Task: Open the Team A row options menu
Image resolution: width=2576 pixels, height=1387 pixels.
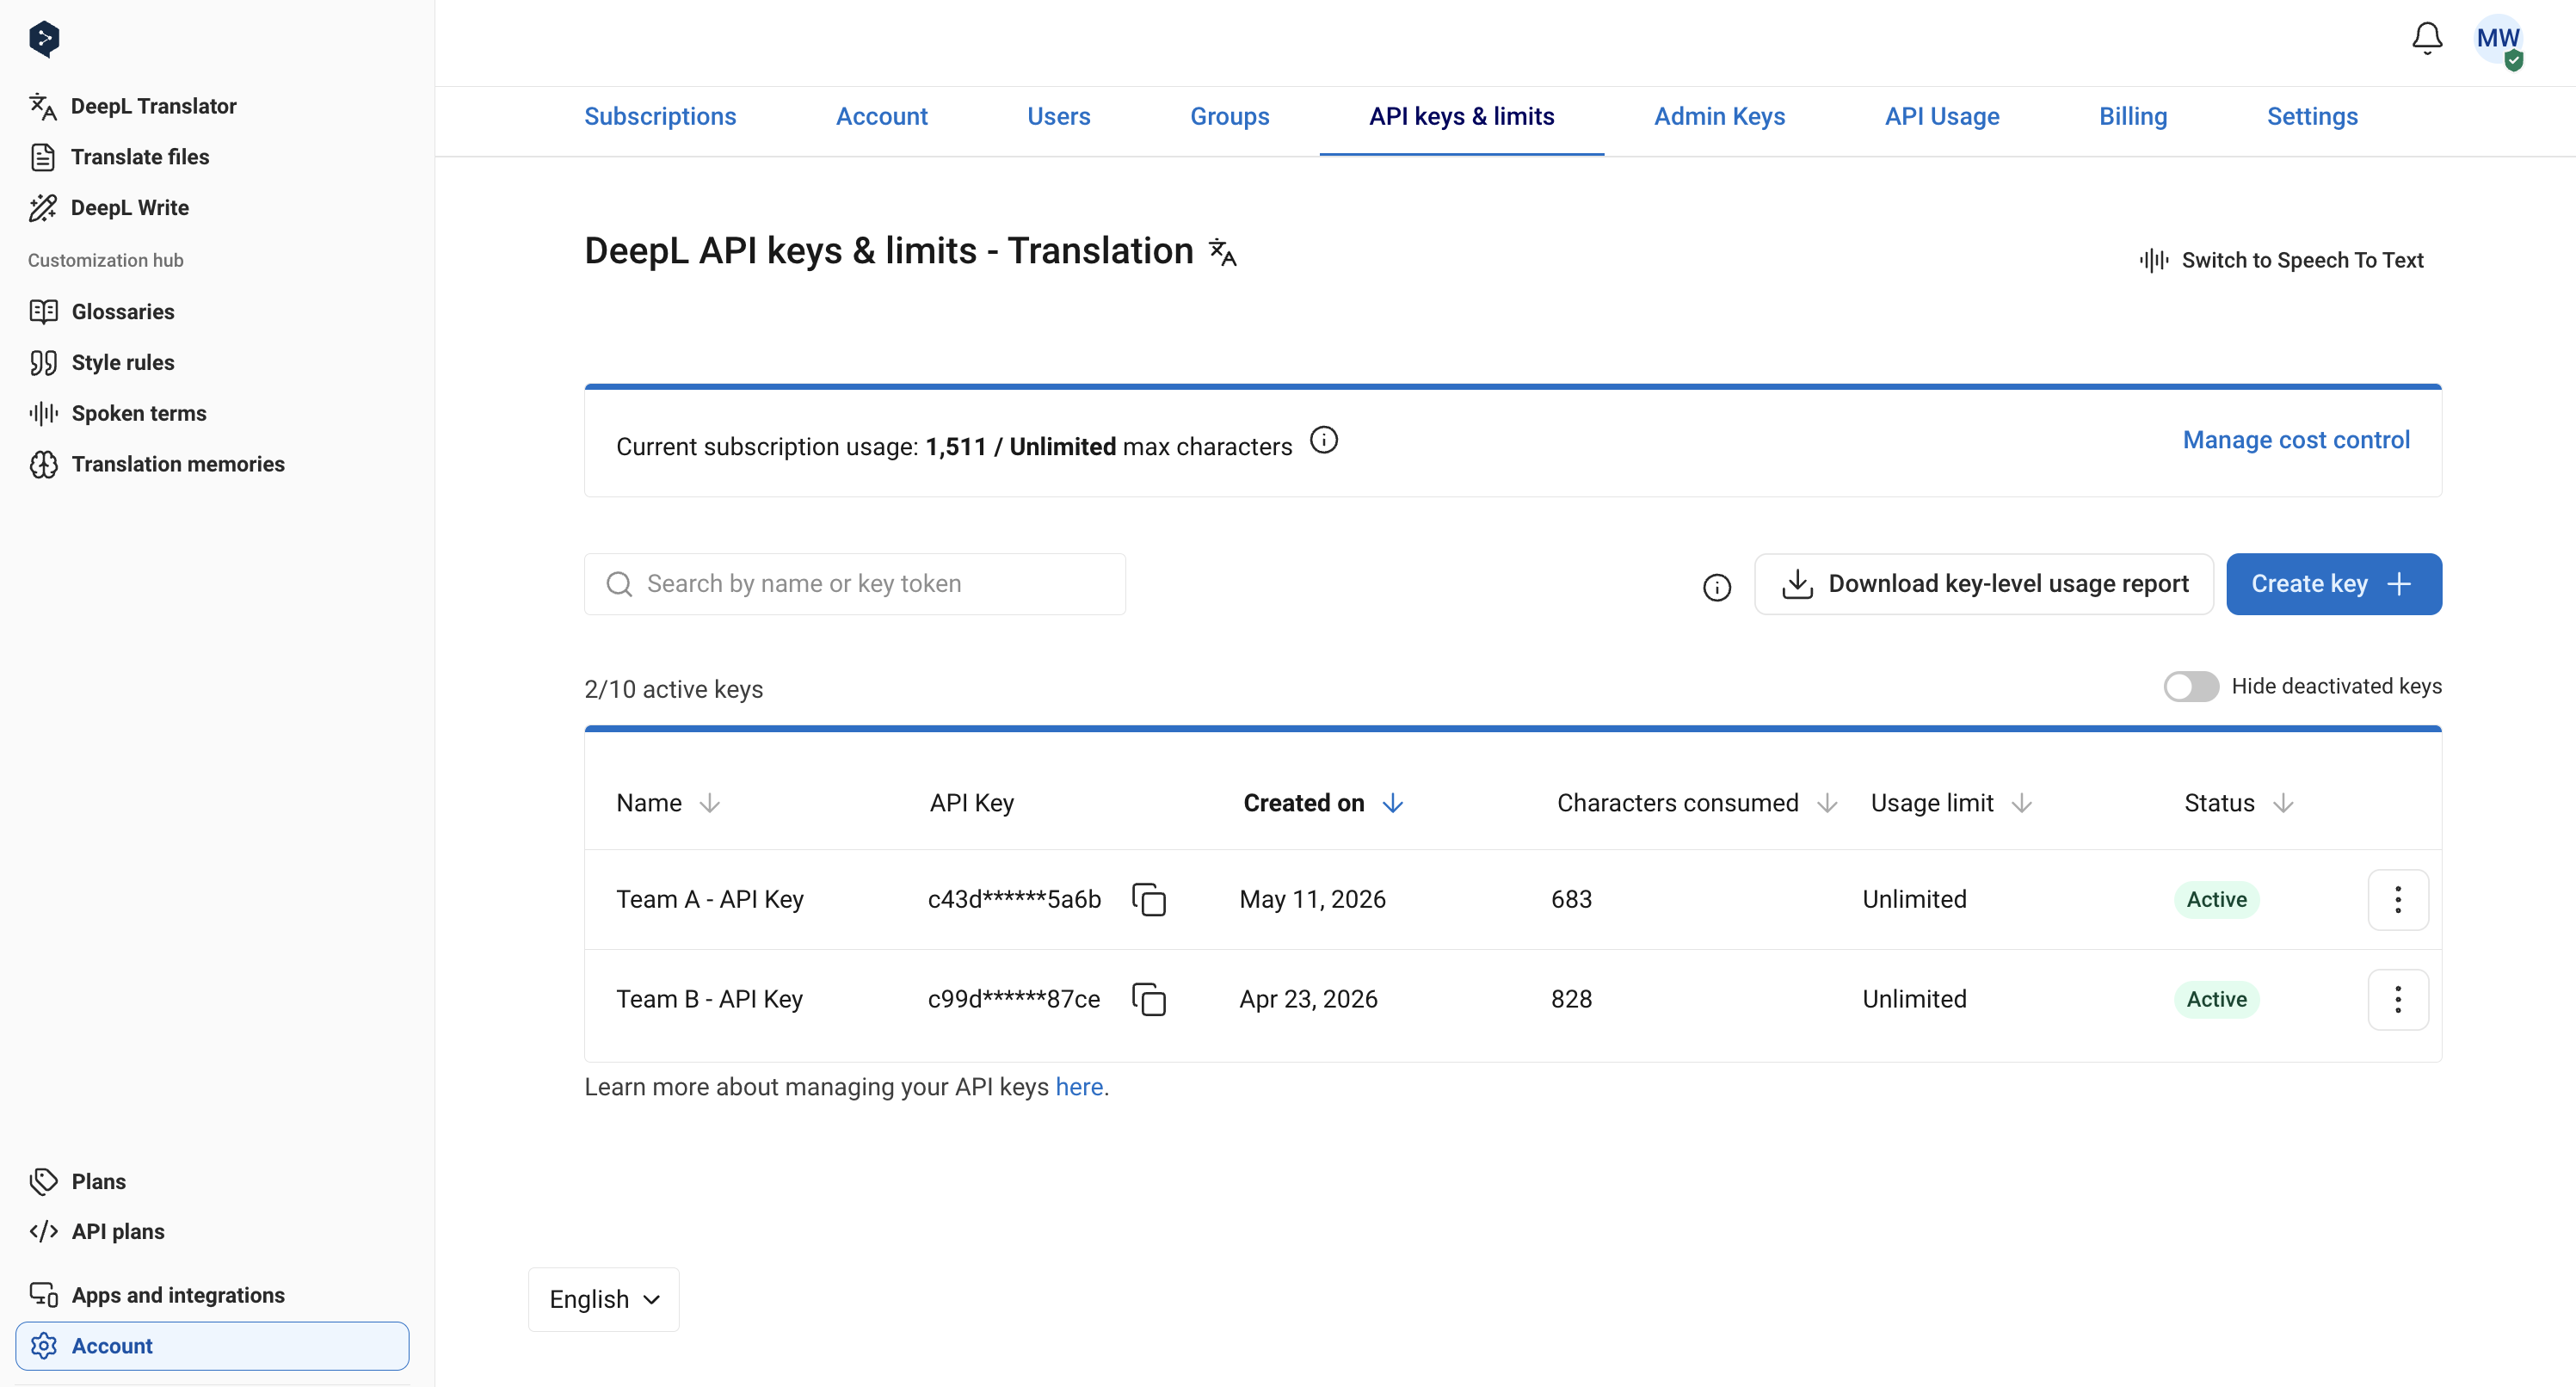Action: [2398, 899]
